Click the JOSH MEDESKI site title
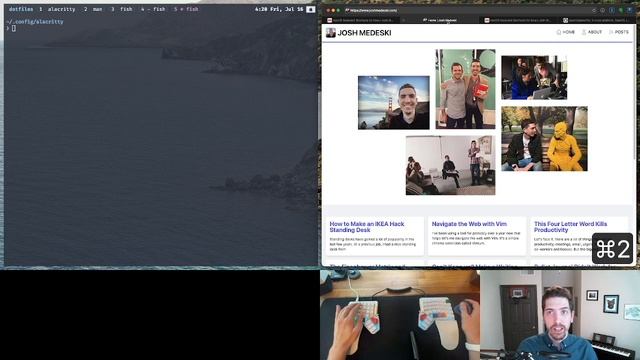 (x=364, y=33)
